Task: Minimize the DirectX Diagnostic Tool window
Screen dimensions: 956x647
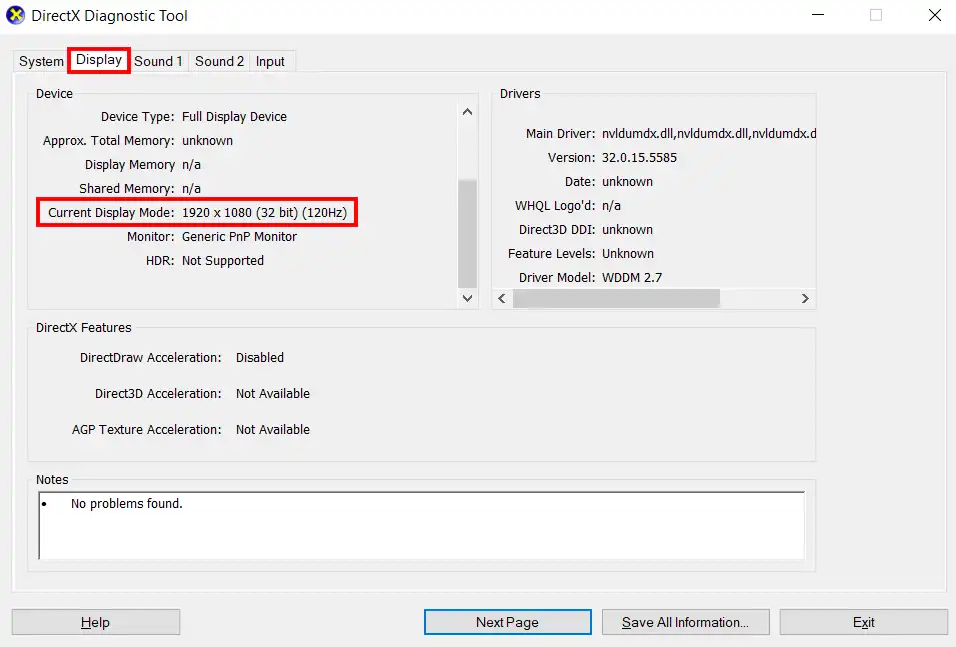Action: tap(817, 15)
